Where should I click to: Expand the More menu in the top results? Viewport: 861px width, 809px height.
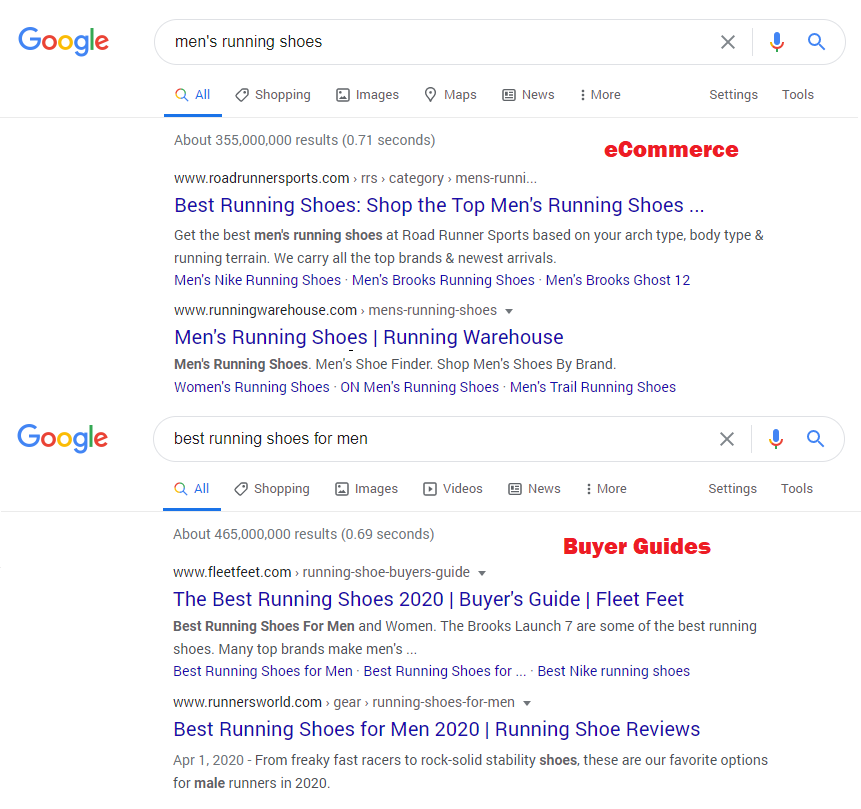600,95
